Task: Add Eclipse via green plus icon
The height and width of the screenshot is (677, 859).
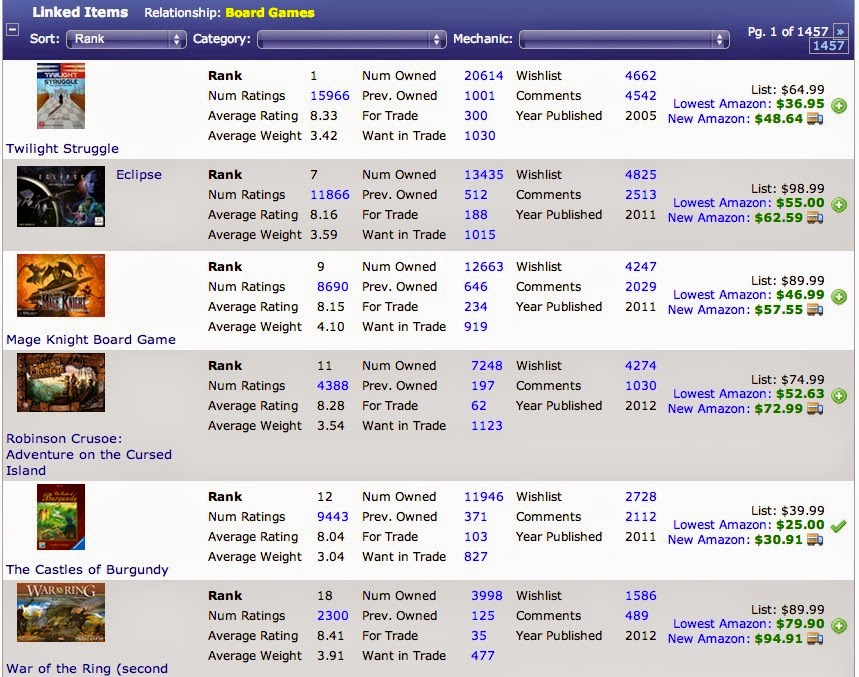Action: point(839,205)
